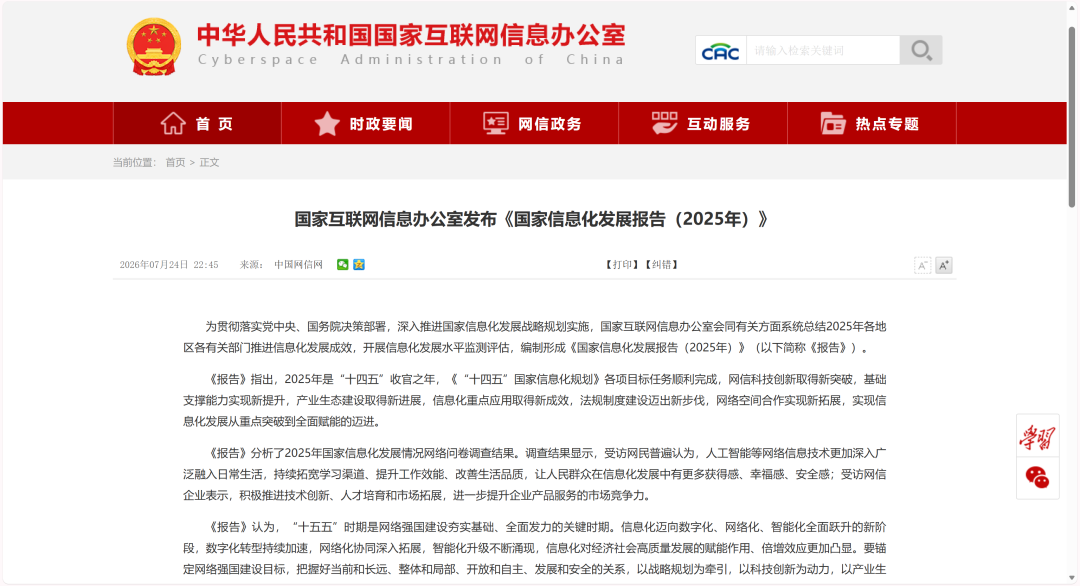This screenshot has height=586, width=1080.
Task: Focus the search keyword input field
Action: [x=823, y=50]
